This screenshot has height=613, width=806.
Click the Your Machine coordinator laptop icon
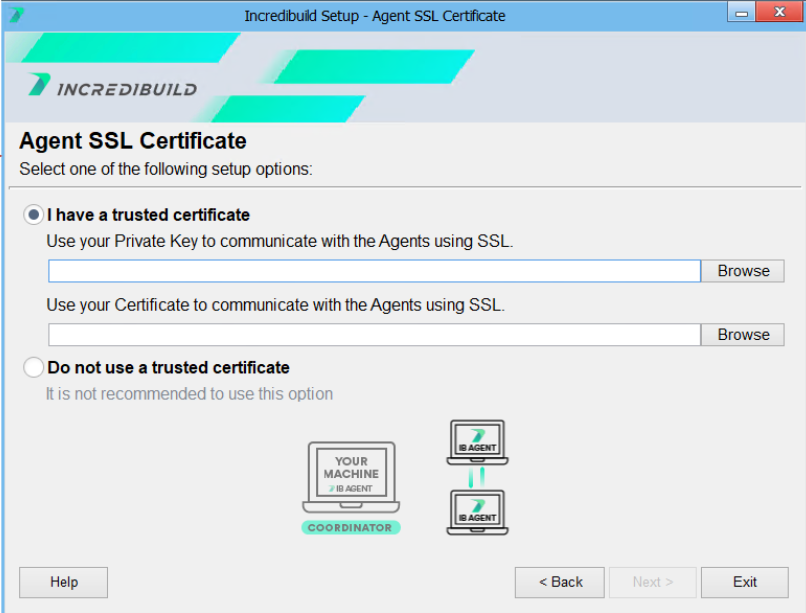(x=350, y=477)
